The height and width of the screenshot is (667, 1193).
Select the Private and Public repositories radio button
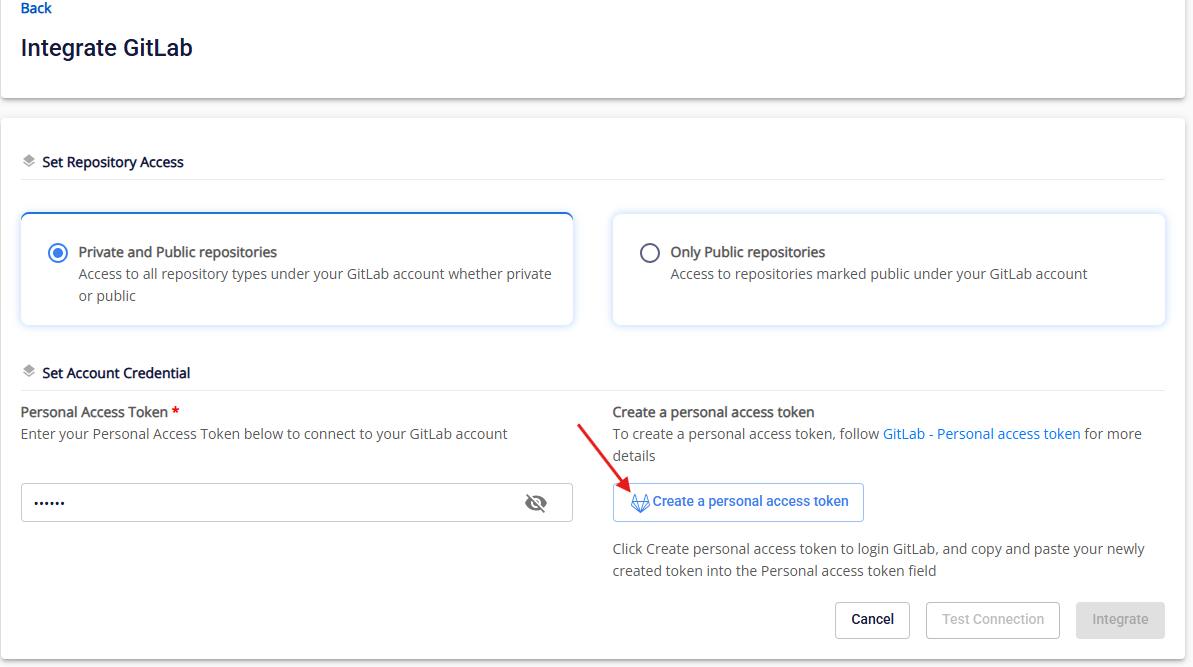coord(57,253)
